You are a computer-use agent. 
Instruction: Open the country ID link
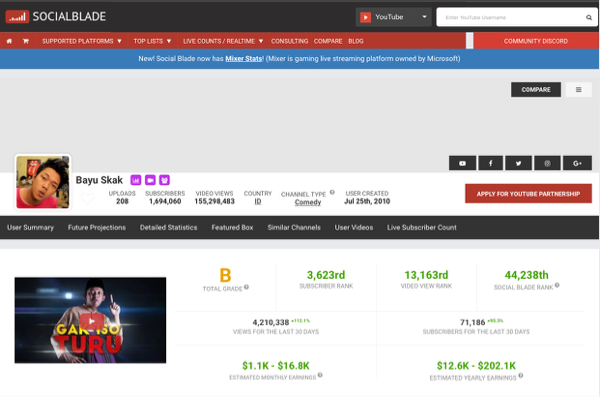point(258,201)
